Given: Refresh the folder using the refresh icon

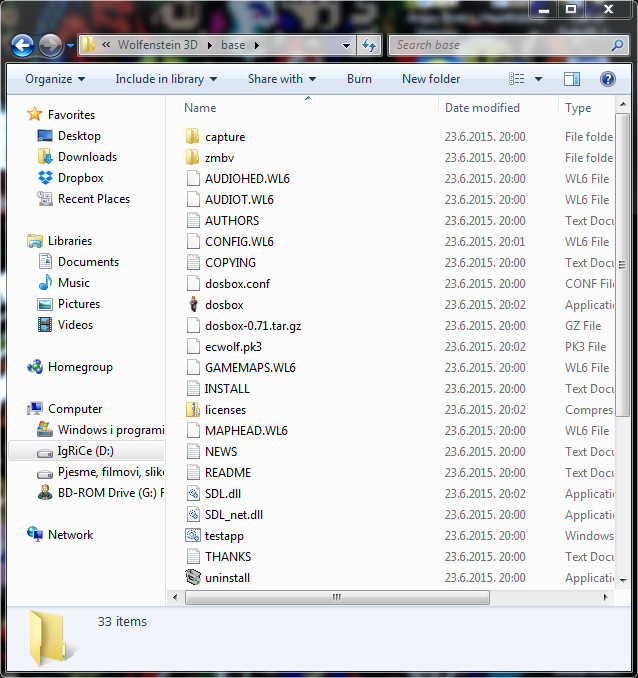Looking at the screenshot, I should (369, 45).
